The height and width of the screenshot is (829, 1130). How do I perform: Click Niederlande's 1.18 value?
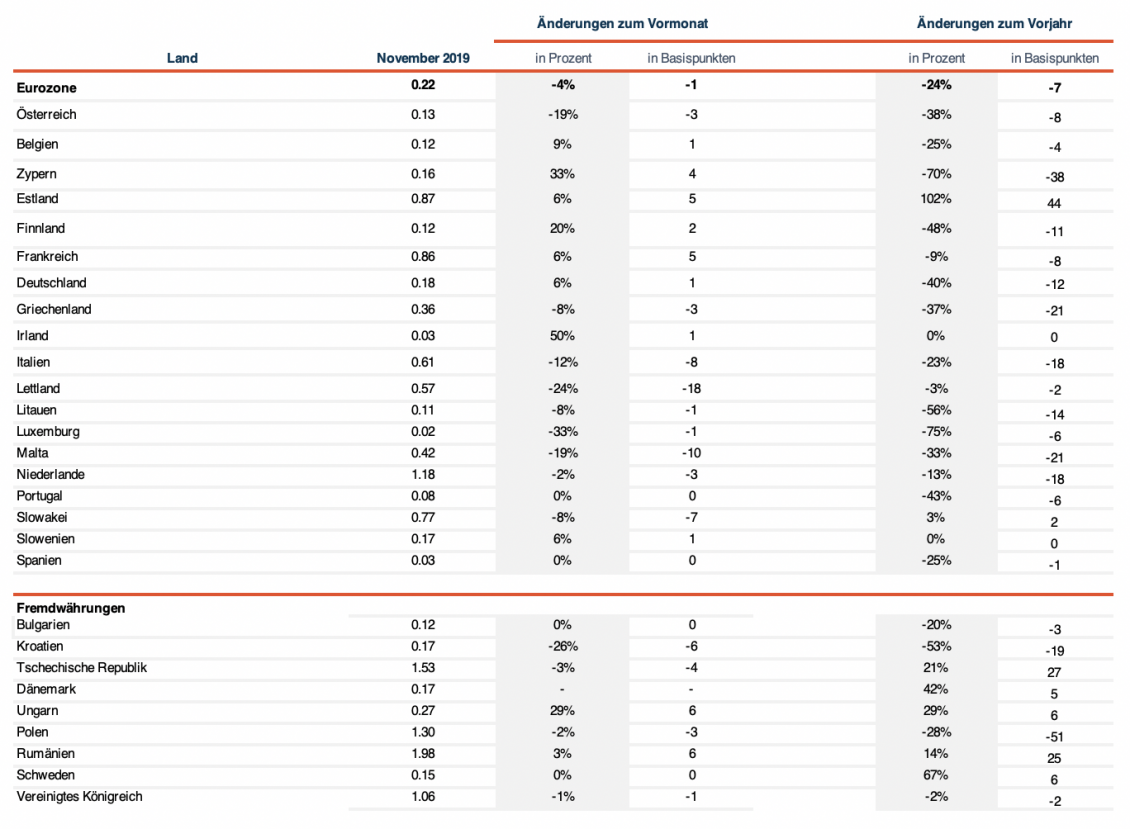[423, 474]
